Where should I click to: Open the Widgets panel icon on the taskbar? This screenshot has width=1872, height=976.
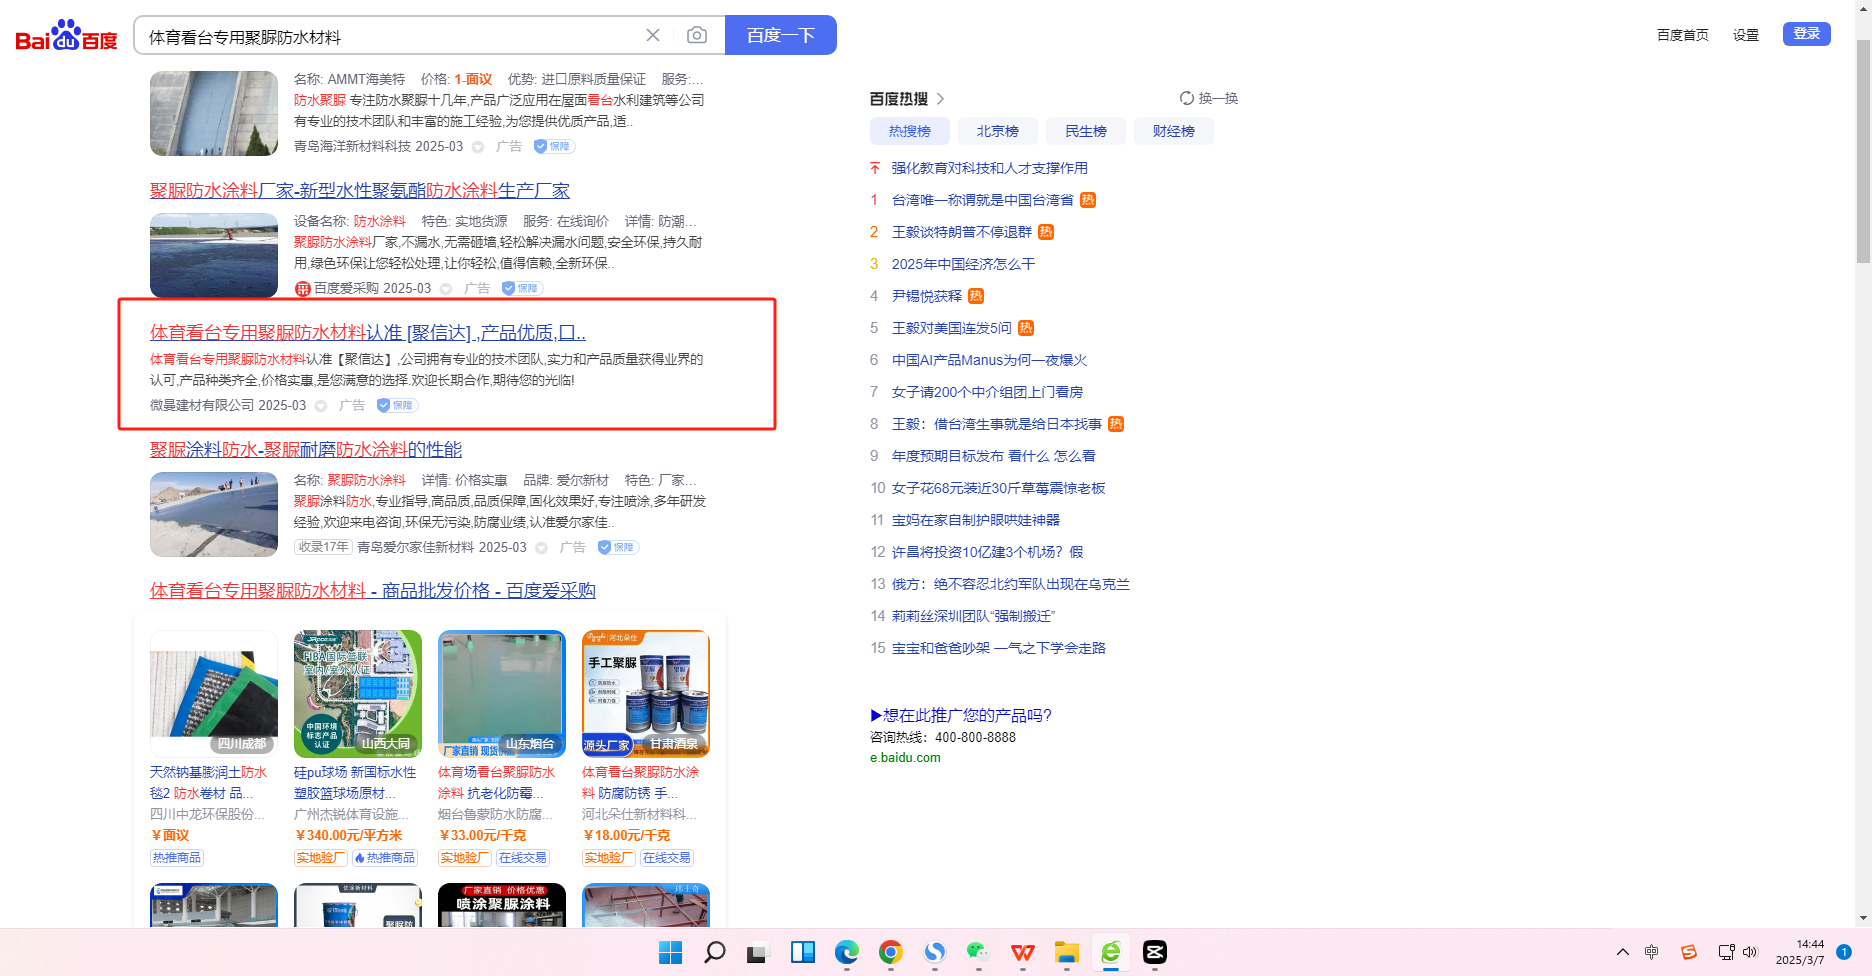(802, 952)
